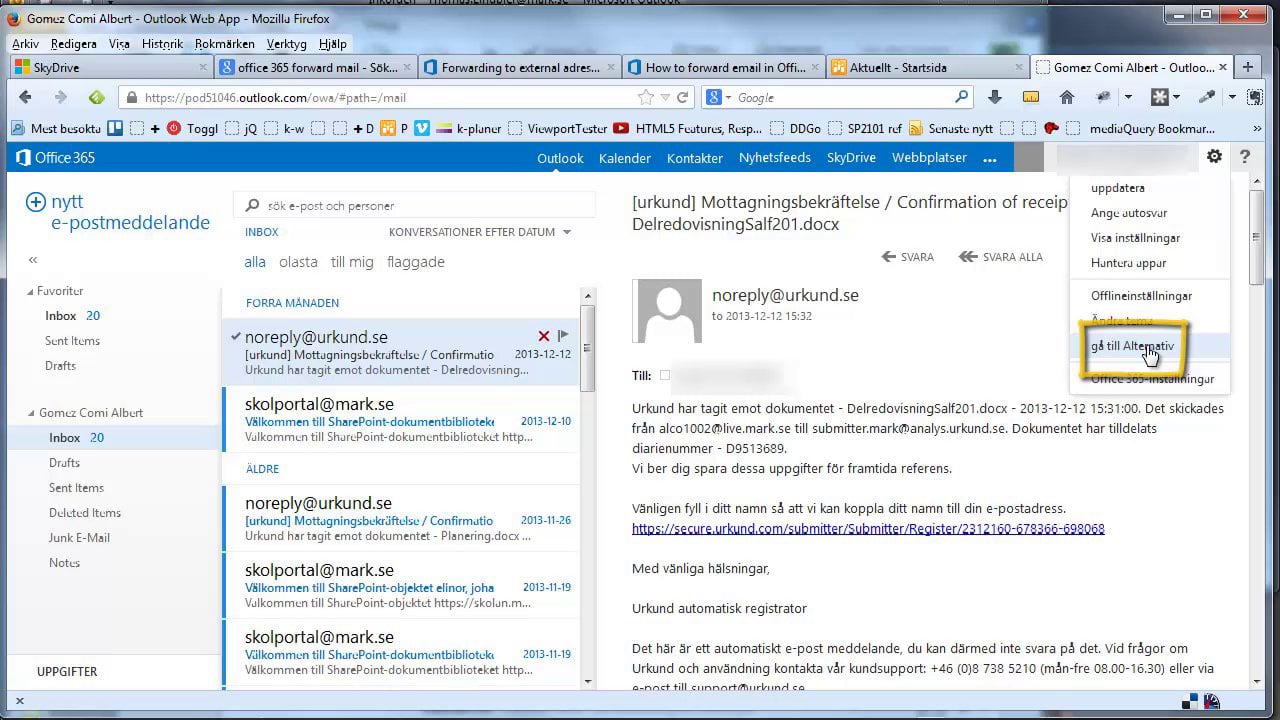Viewport: 1280px width, 720px height.
Task: Click the SVARA reply arrow
Action: point(888,257)
